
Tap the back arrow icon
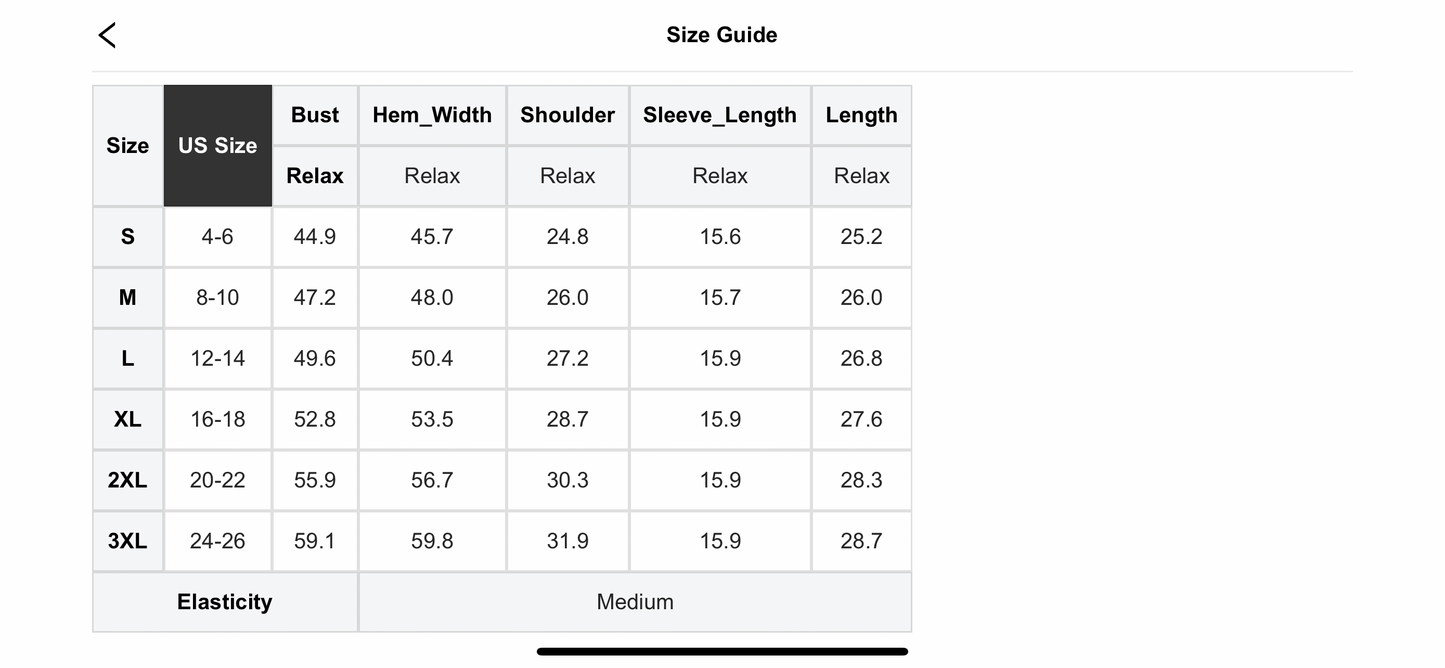point(108,35)
